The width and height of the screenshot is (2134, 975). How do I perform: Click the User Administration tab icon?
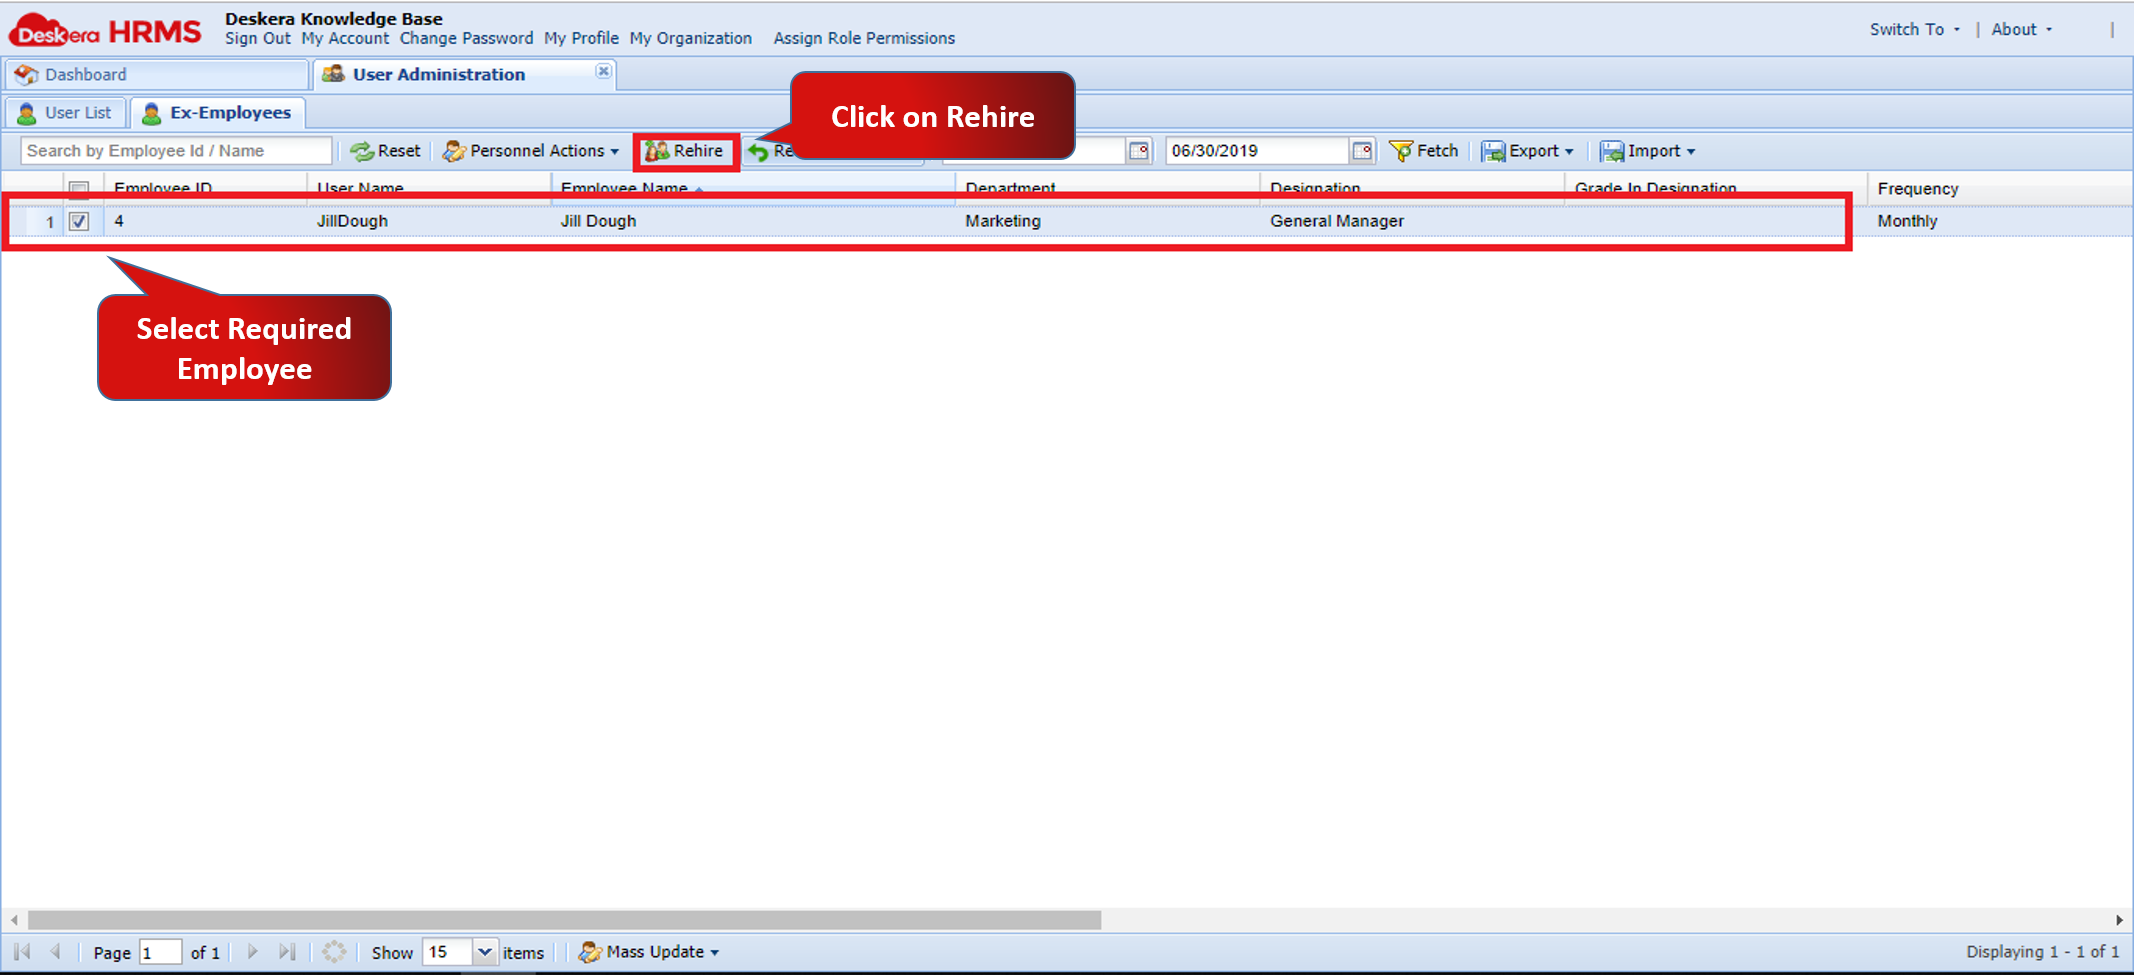tap(333, 74)
